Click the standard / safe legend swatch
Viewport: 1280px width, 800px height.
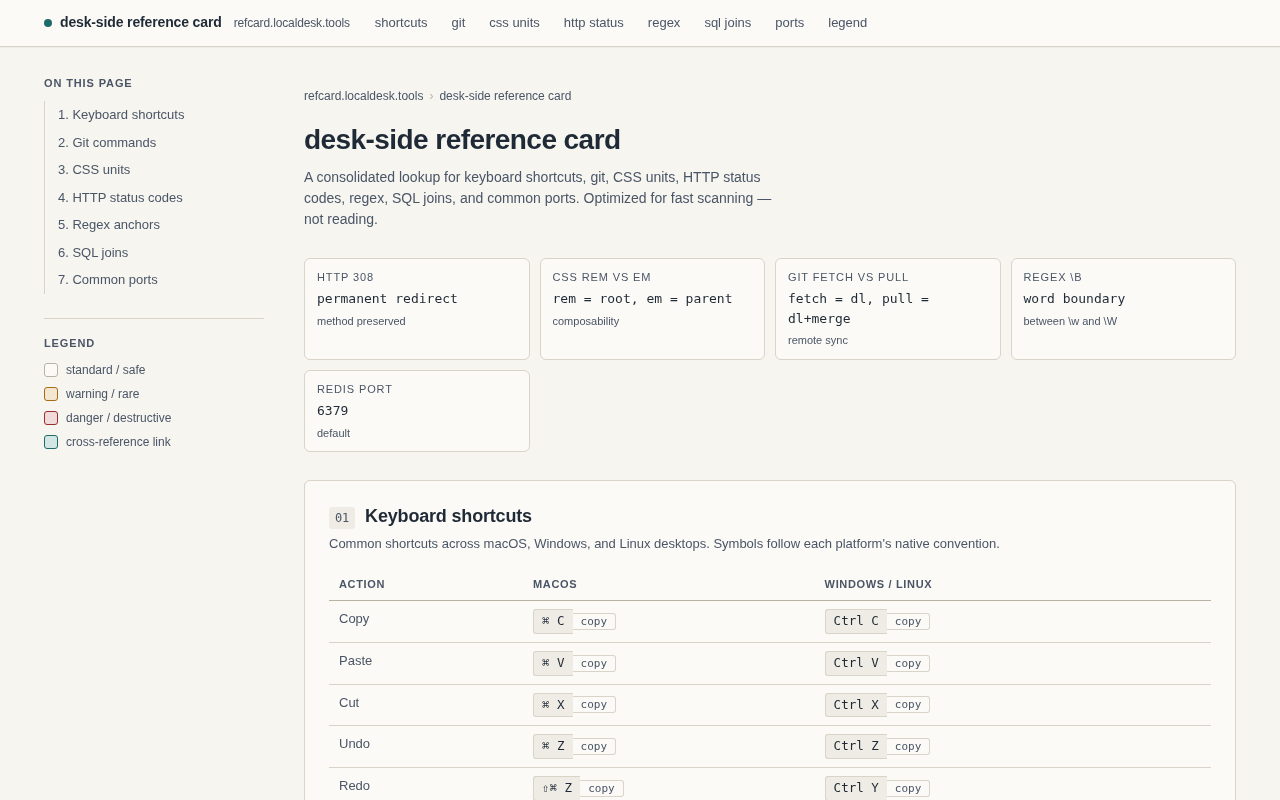[51, 370]
